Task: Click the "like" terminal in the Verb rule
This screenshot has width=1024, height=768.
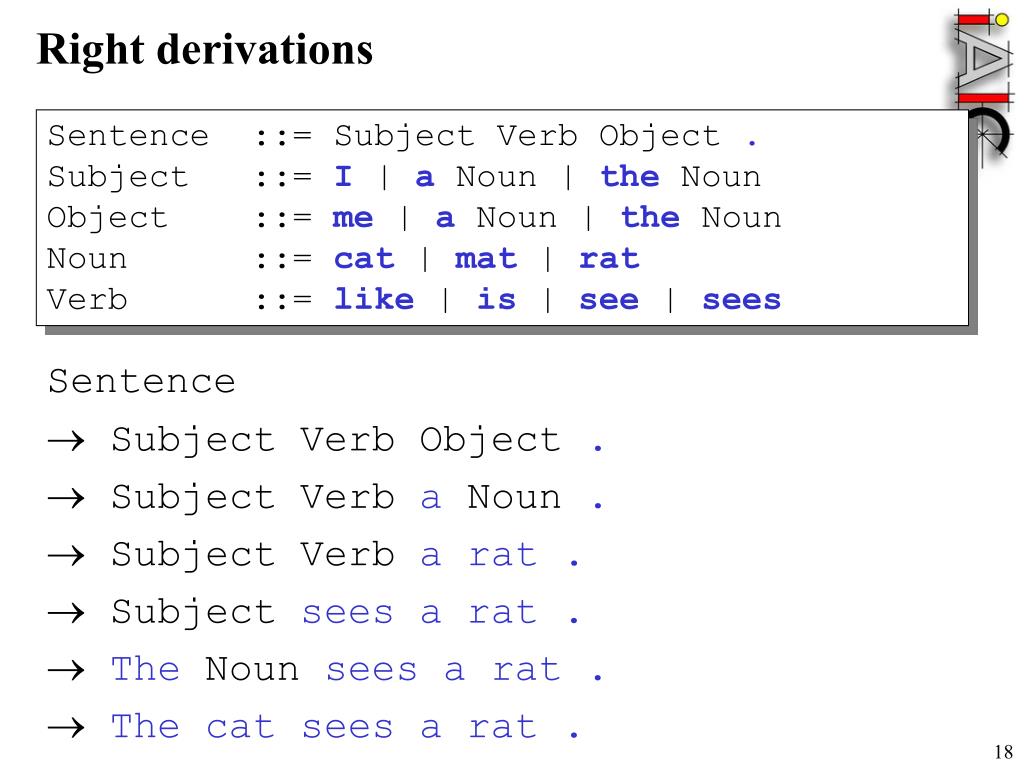Action: pos(374,299)
